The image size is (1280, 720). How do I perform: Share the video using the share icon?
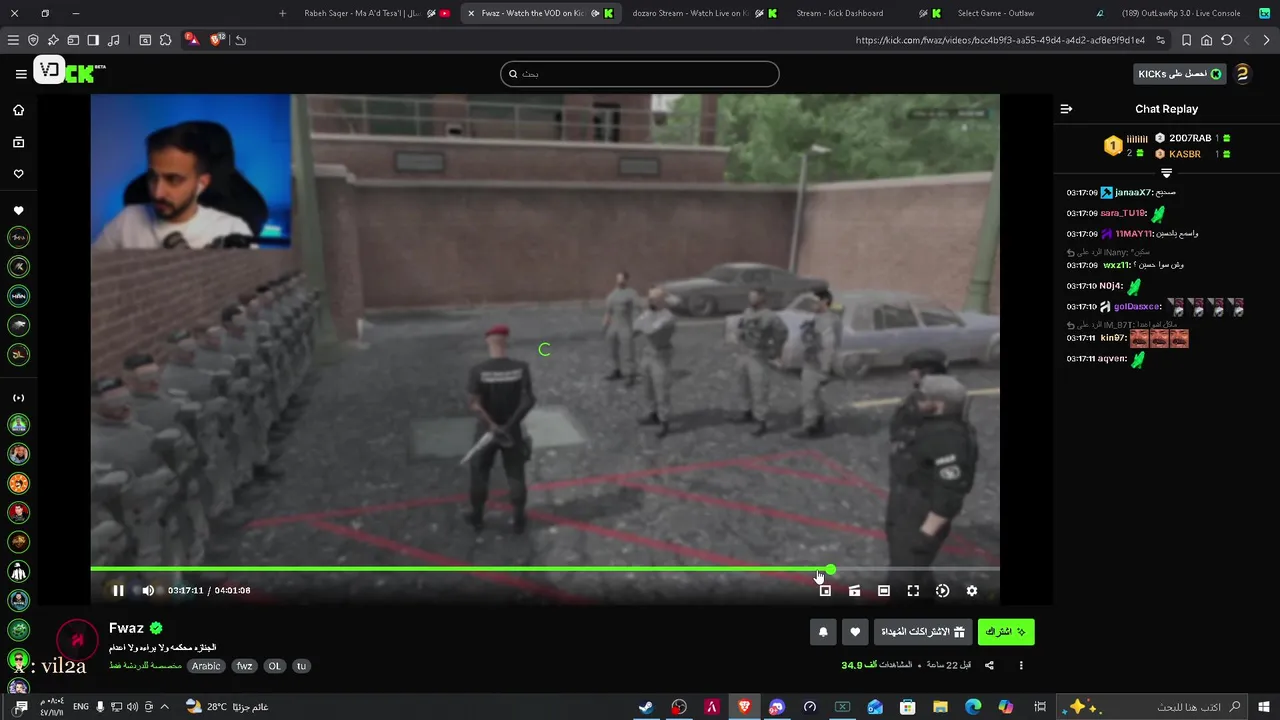[989, 665]
